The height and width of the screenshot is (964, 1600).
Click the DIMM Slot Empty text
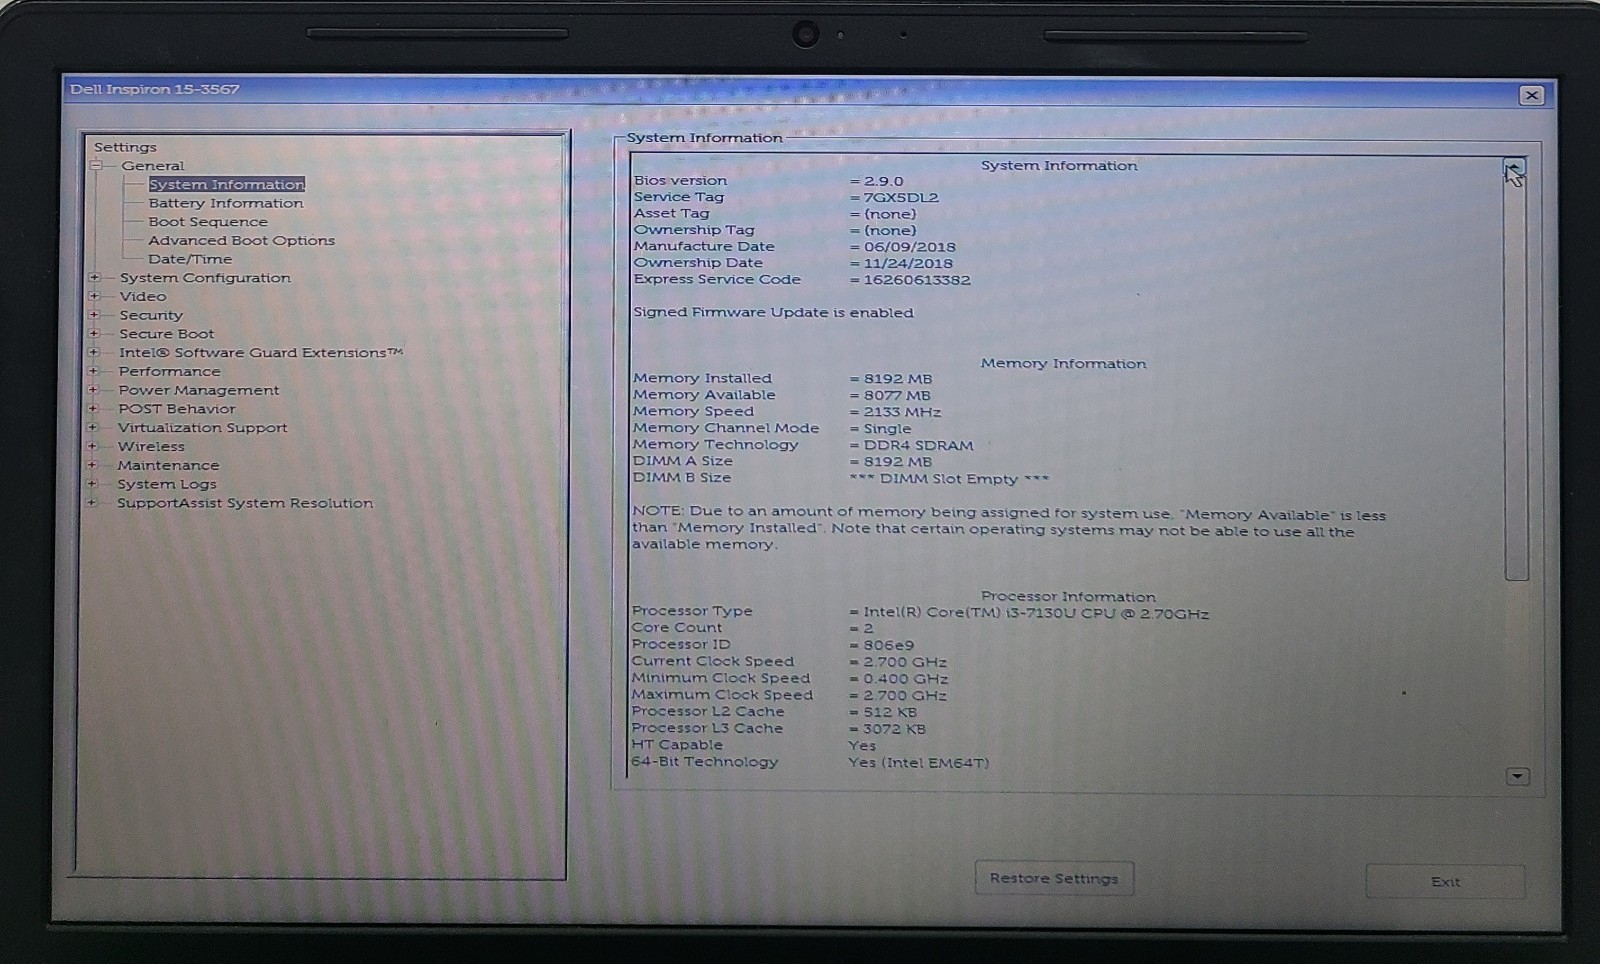tap(949, 479)
